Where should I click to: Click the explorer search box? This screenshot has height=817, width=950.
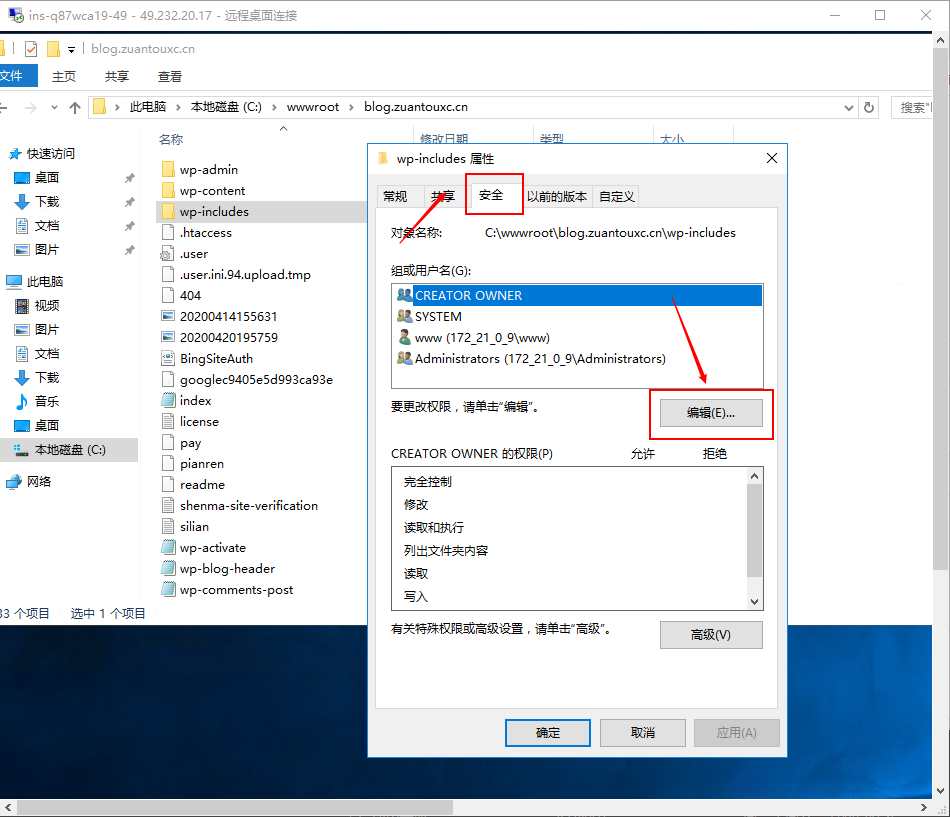[x=912, y=107]
